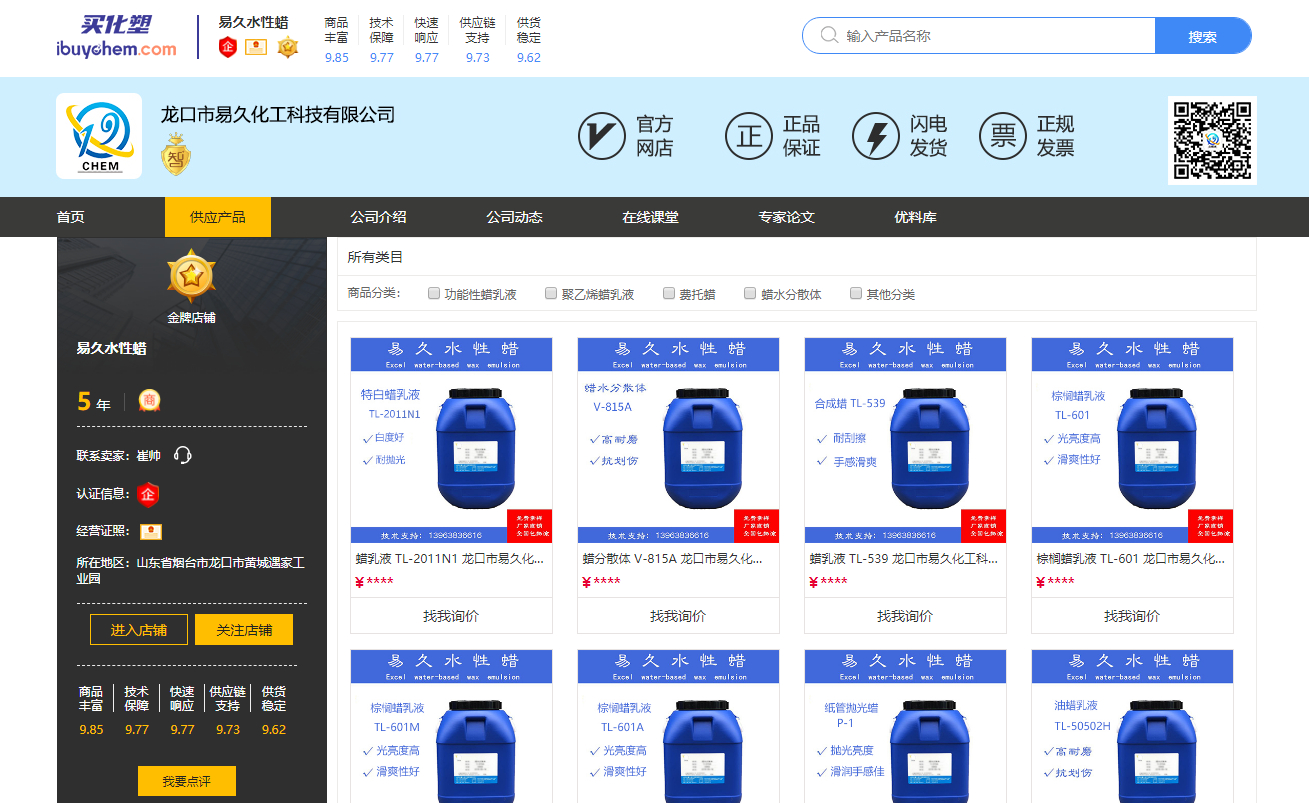Click 找我询价 under 蜡乳液 TL-2011N1
The height and width of the screenshot is (803, 1309).
click(x=451, y=616)
